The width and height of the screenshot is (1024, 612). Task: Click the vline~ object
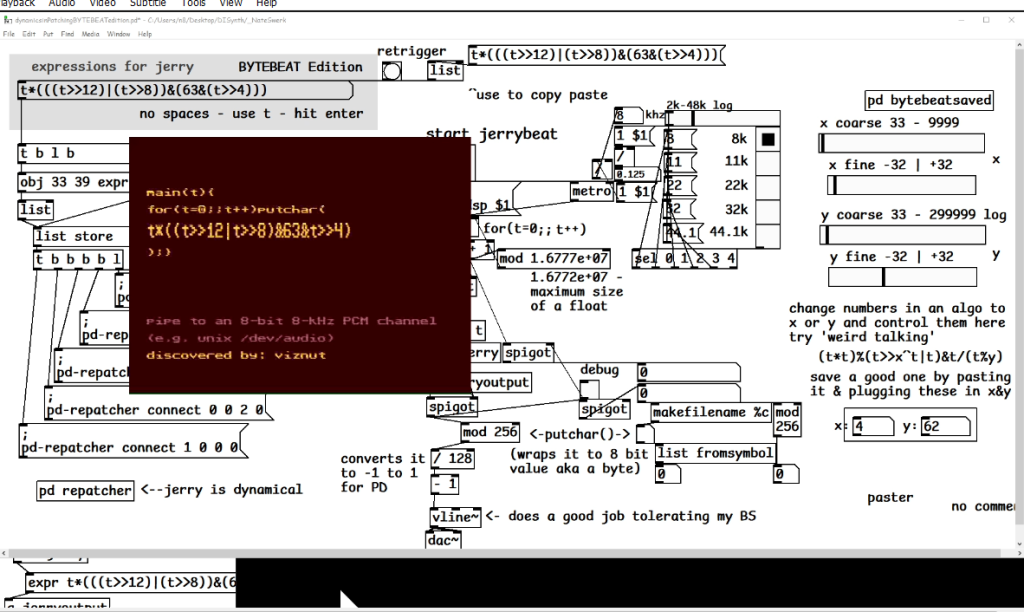click(455, 517)
